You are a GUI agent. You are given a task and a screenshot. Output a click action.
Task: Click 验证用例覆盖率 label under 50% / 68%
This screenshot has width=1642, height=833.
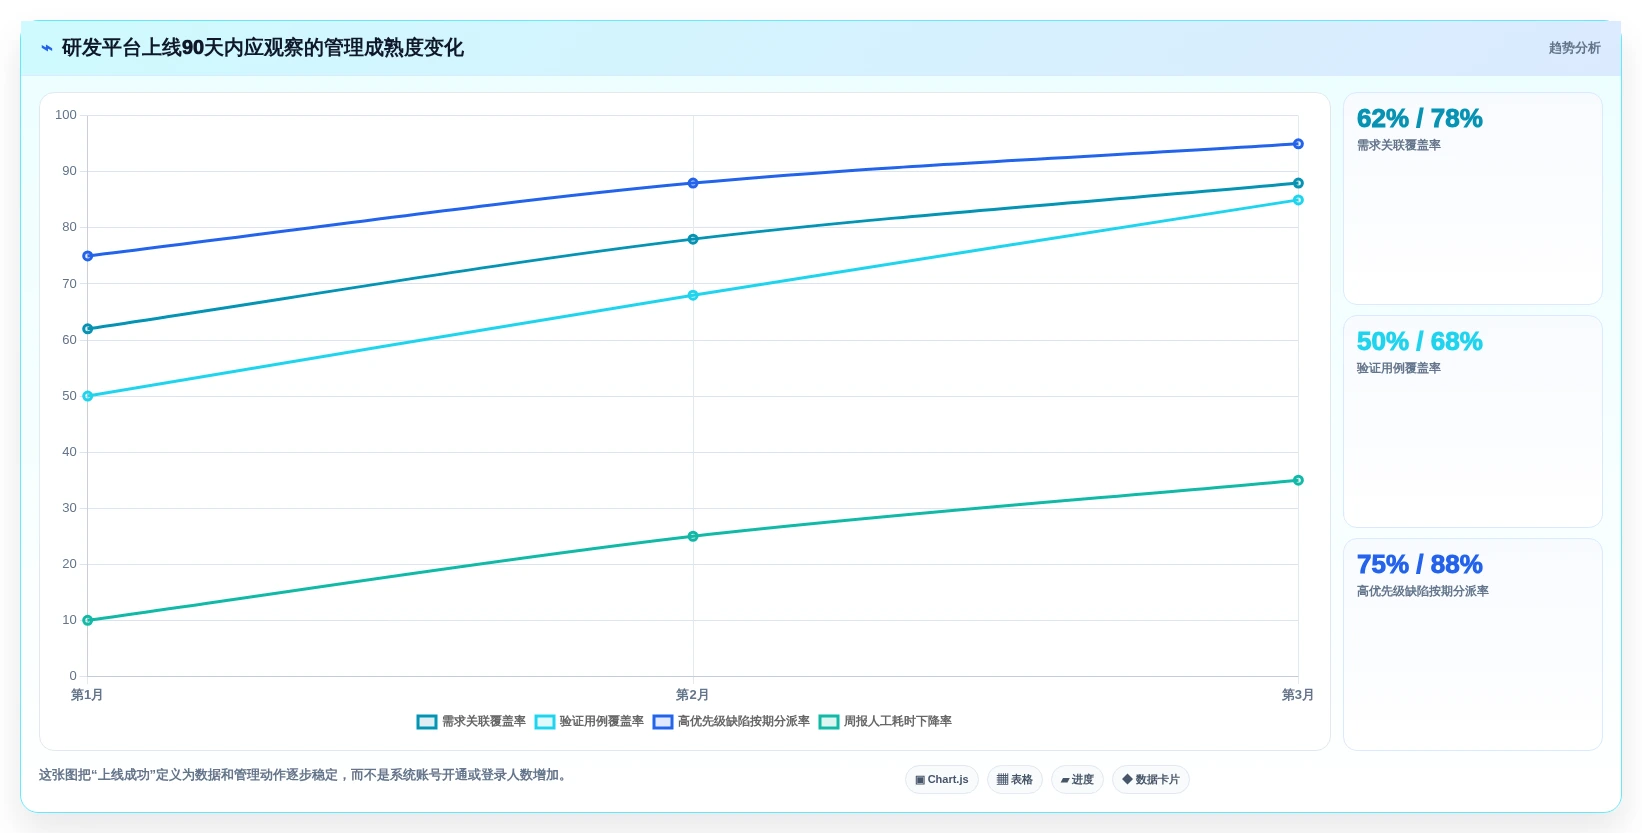[1398, 368]
